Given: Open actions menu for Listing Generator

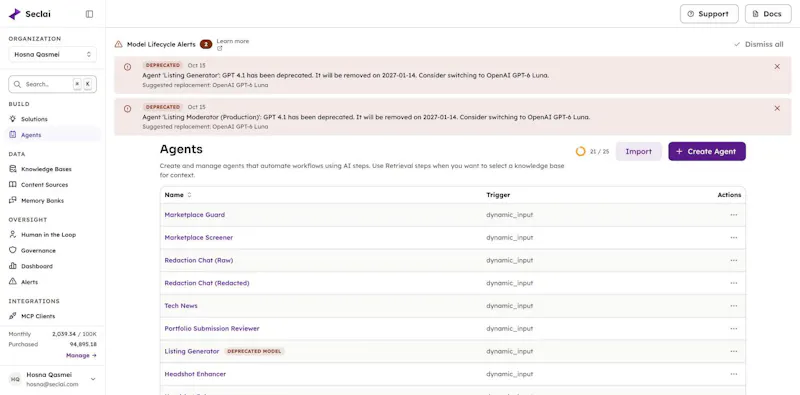Looking at the screenshot, I should (734, 351).
